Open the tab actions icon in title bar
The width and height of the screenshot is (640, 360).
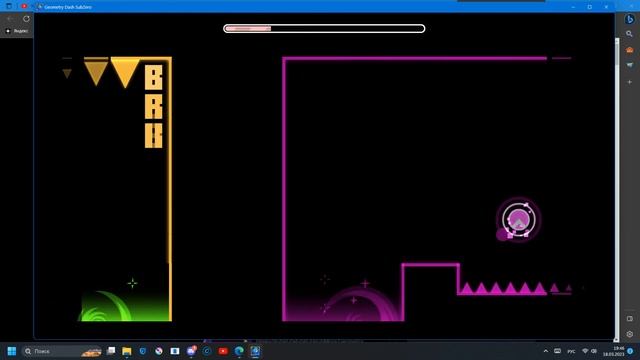point(9,7)
